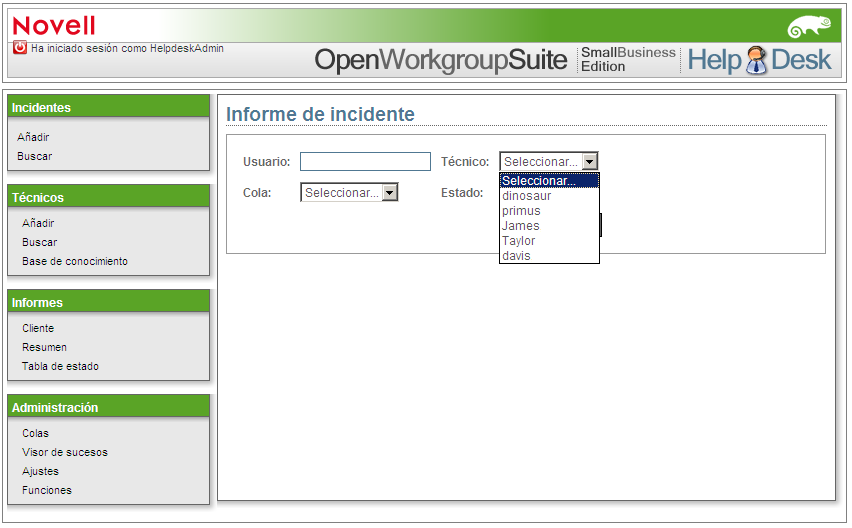Focus the Usuario input field
Viewport: 852px width, 528px height.
(365, 161)
